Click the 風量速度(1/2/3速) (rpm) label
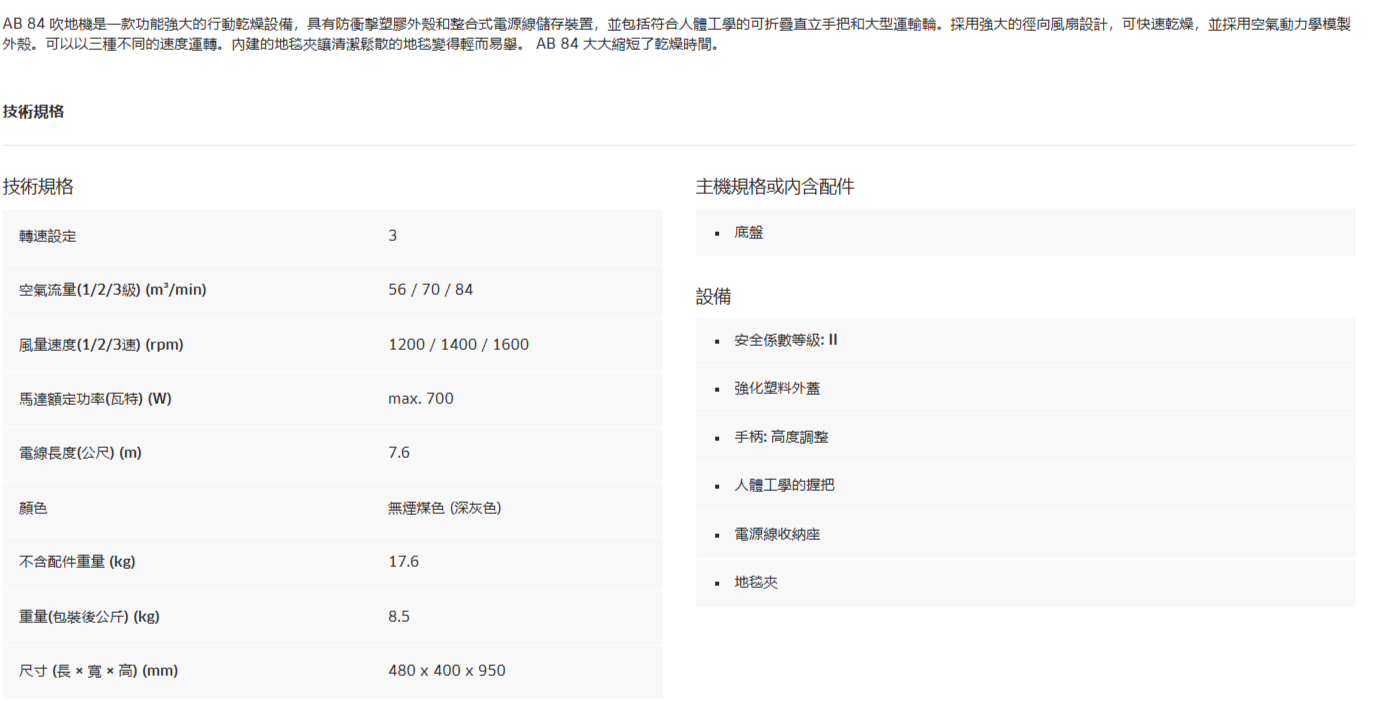The width and height of the screenshot is (1387, 705). click(101, 345)
